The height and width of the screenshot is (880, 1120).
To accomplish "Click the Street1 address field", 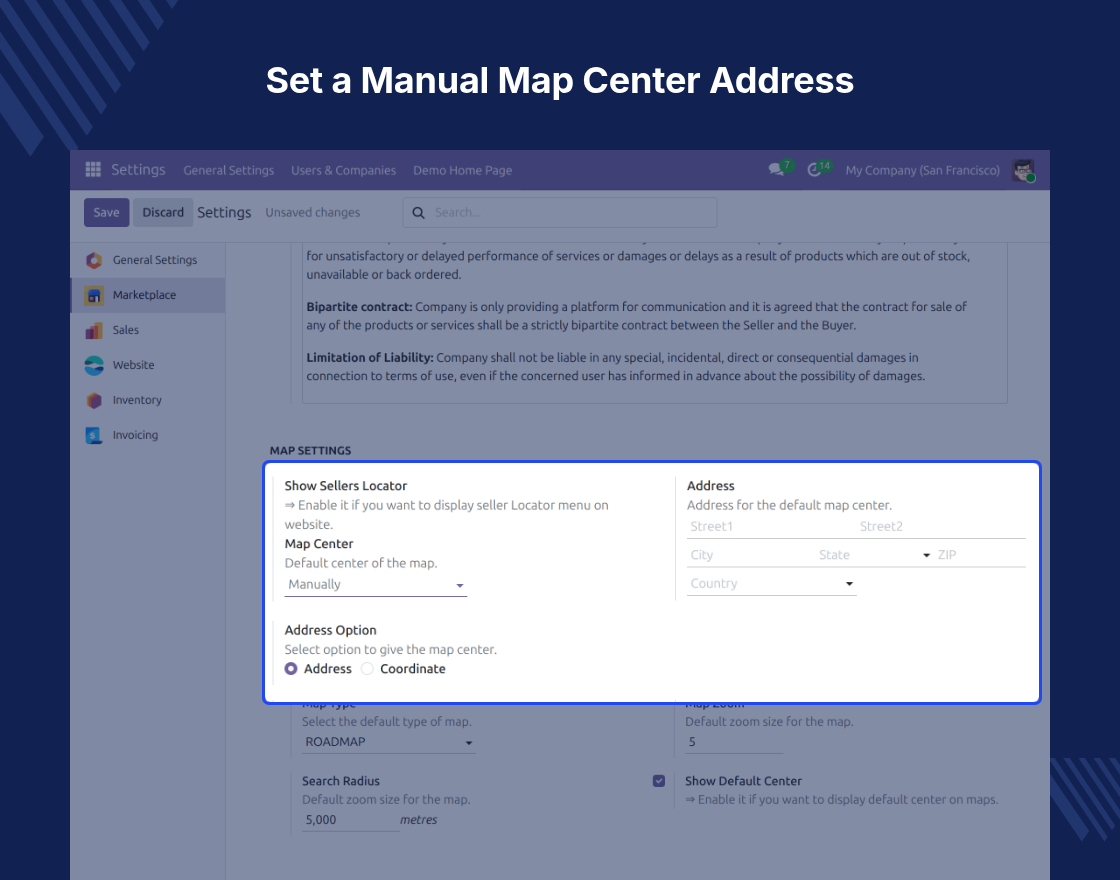I will click(x=770, y=526).
